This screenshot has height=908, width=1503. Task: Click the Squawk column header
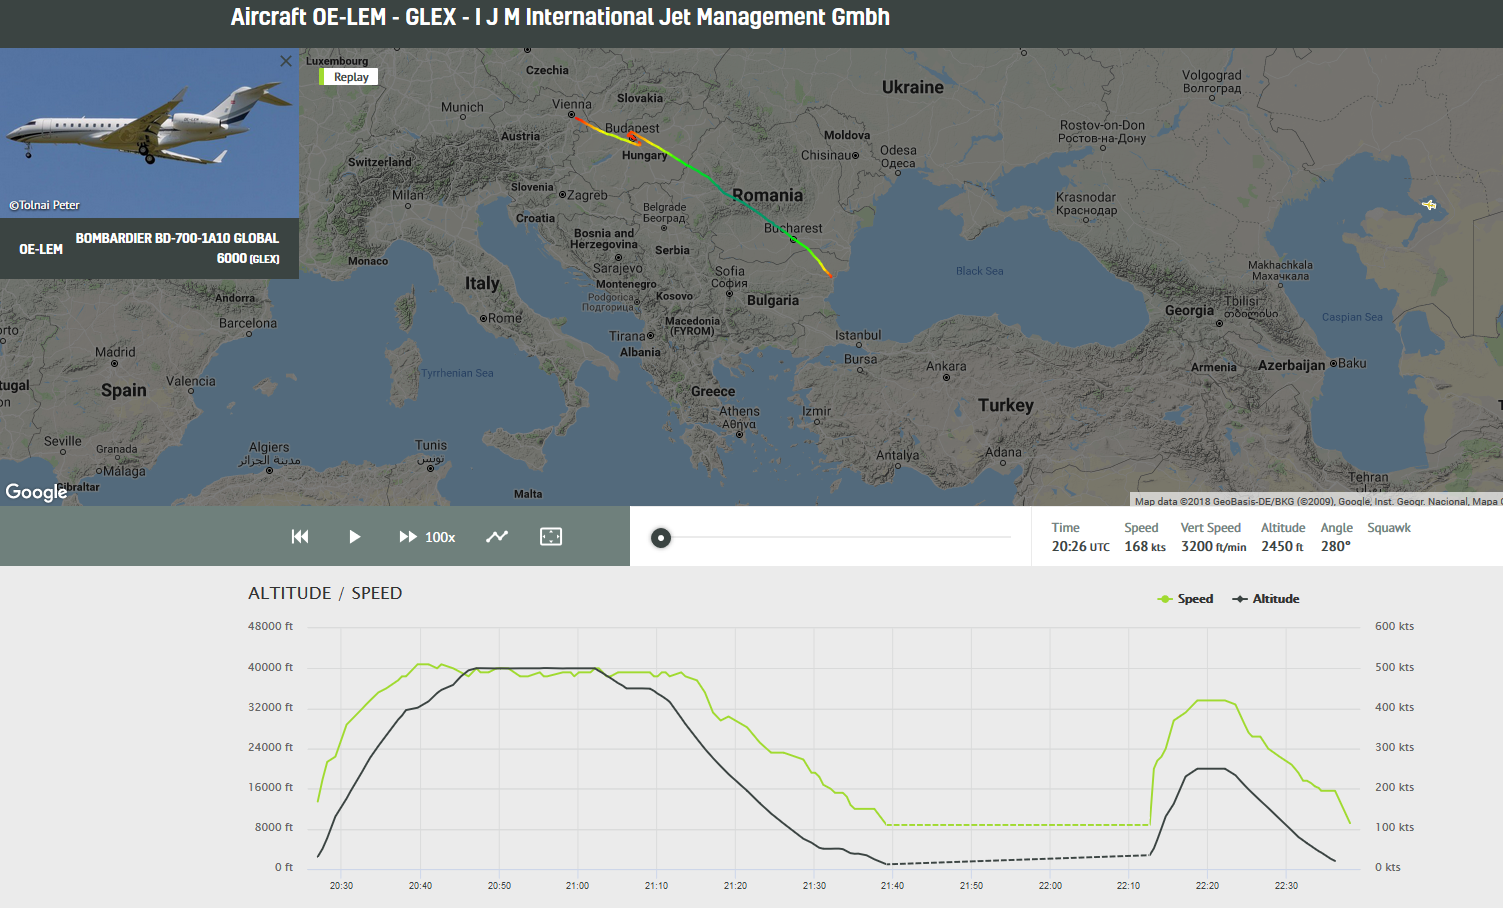tap(1388, 528)
